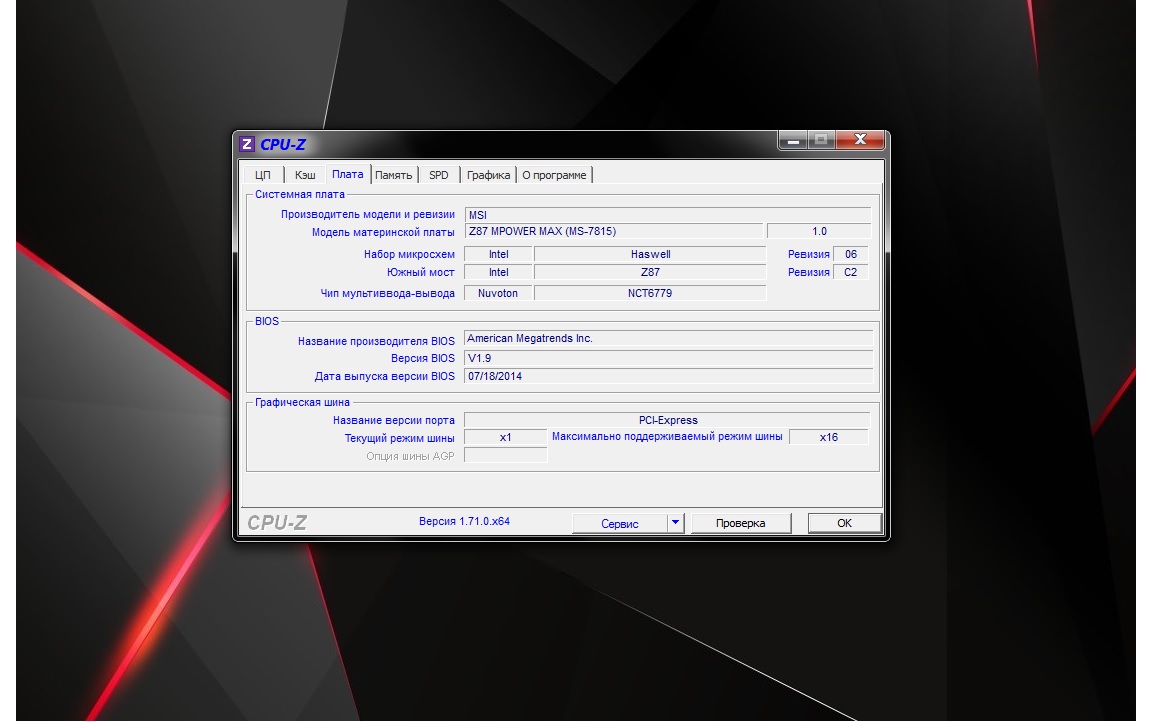Click the southbridge revision value C2

[x=851, y=272]
